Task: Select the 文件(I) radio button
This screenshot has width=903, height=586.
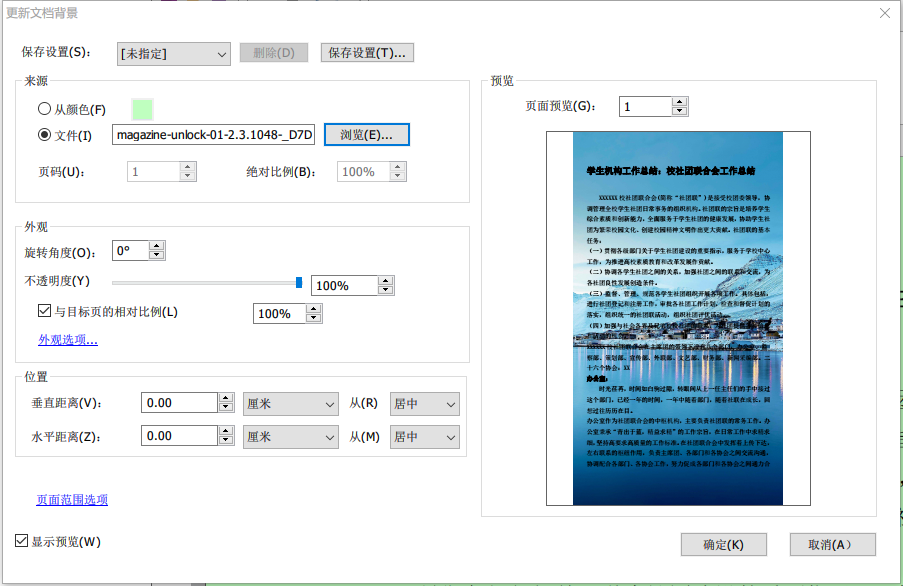Action: (x=42, y=134)
